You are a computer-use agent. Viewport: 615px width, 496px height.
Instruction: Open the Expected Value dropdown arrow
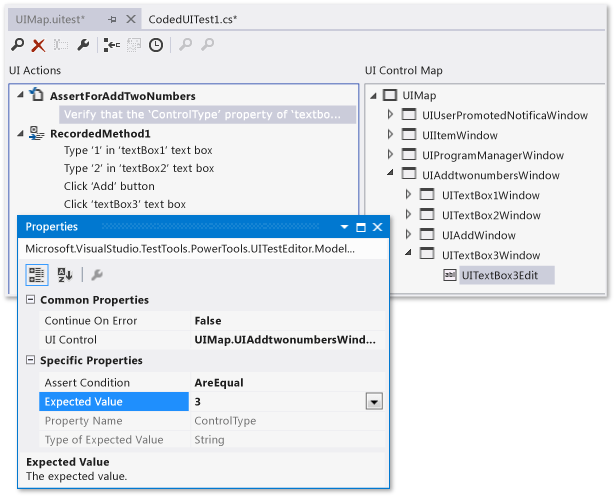click(374, 401)
